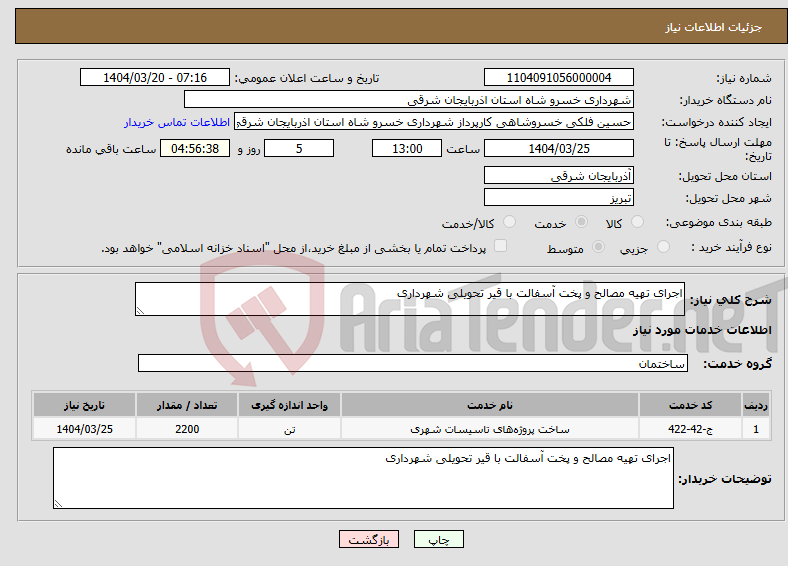Select the کالا/خدمت radio button

(x=509, y=222)
